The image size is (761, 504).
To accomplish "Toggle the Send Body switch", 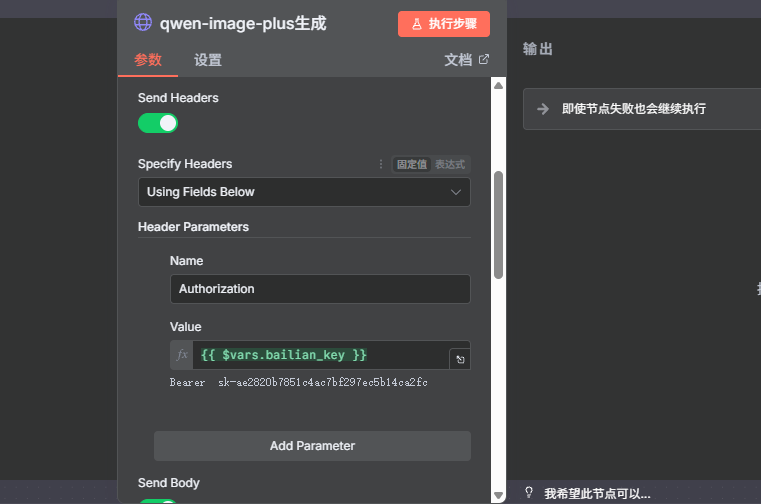I will click(157, 502).
